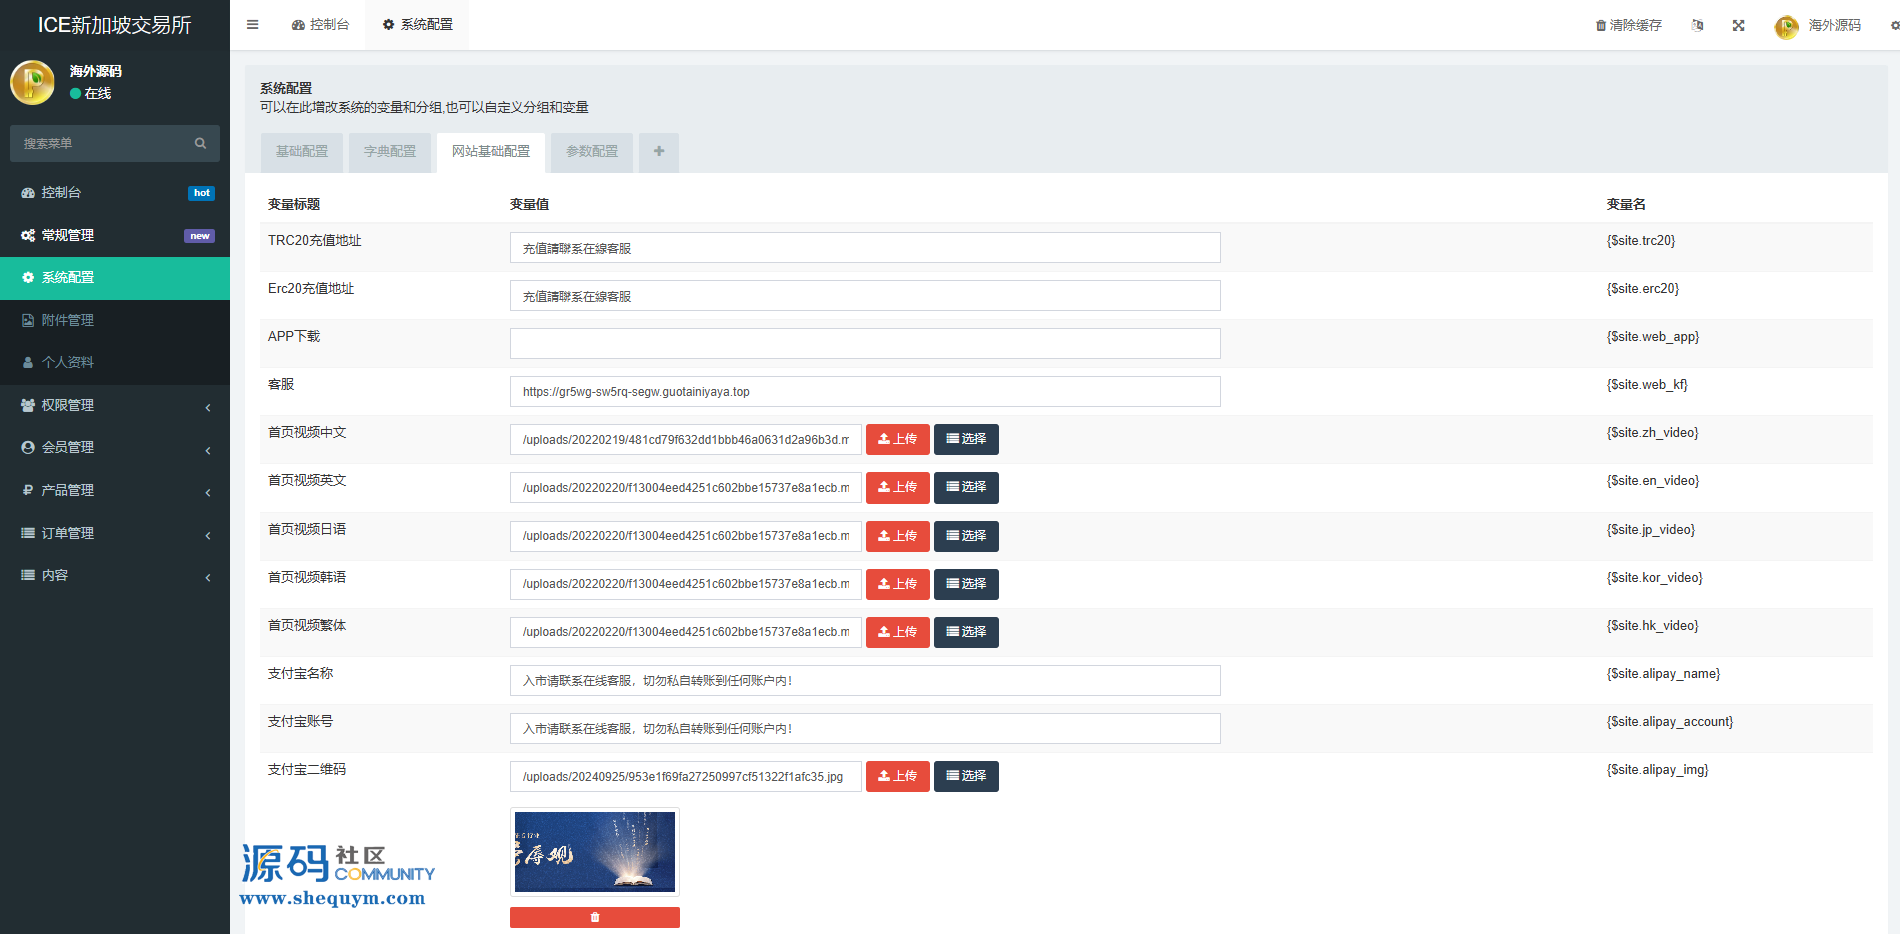Expand 内容 sidebar menu
The height and width of the screenshot is (934, 1900).
coord(115,575)
